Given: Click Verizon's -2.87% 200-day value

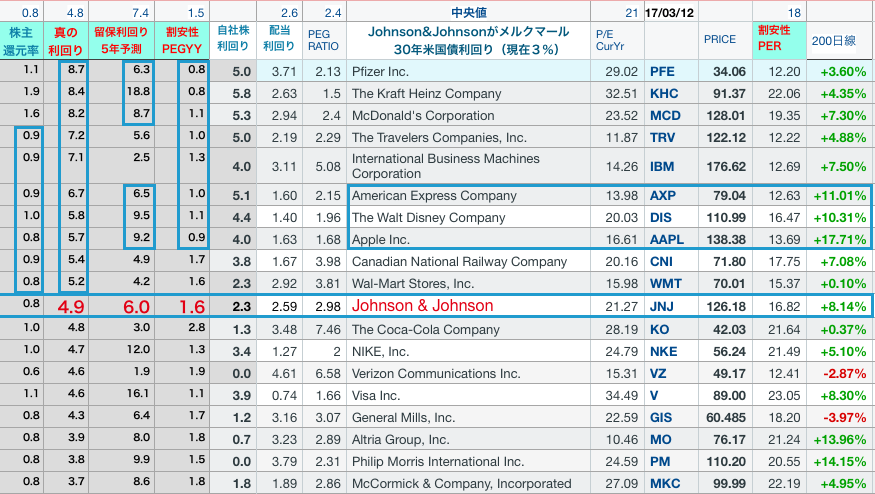Looking at the screenshot, I should (x=845, y=373).
